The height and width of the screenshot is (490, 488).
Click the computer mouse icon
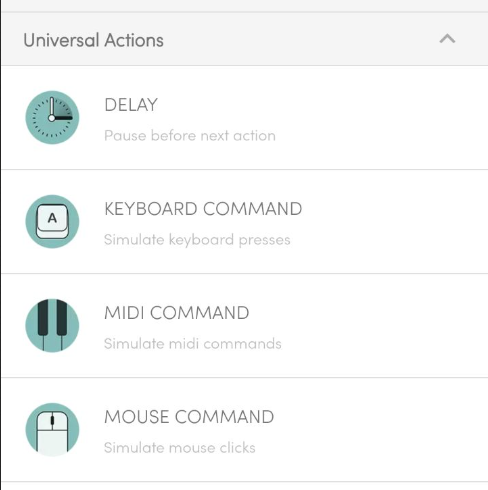pos(52,430)
